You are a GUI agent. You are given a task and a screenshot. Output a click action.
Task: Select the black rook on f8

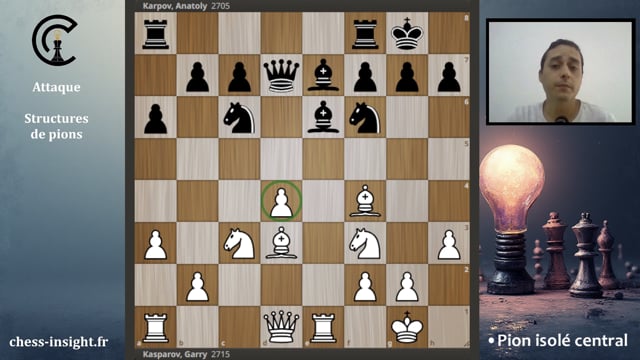[x=365, y=34]
